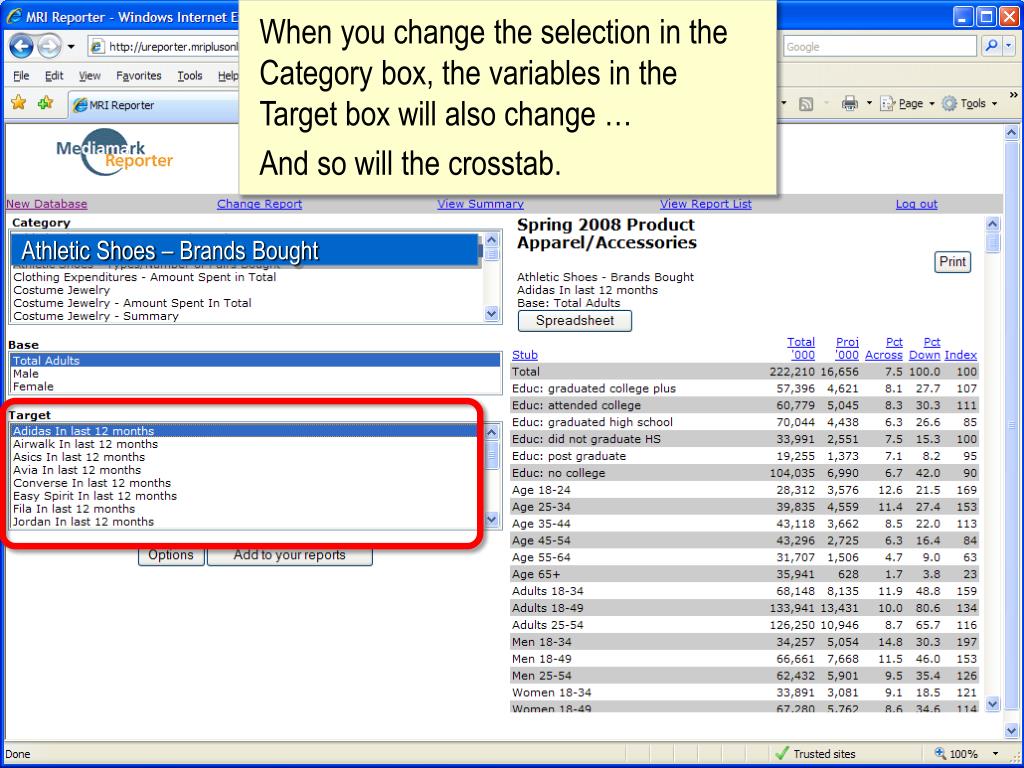Image resolution: width=1024 pixels, height=768 pixels.
Task: Expand the toolbar overflow chevron
Action: click(1013, 95)
